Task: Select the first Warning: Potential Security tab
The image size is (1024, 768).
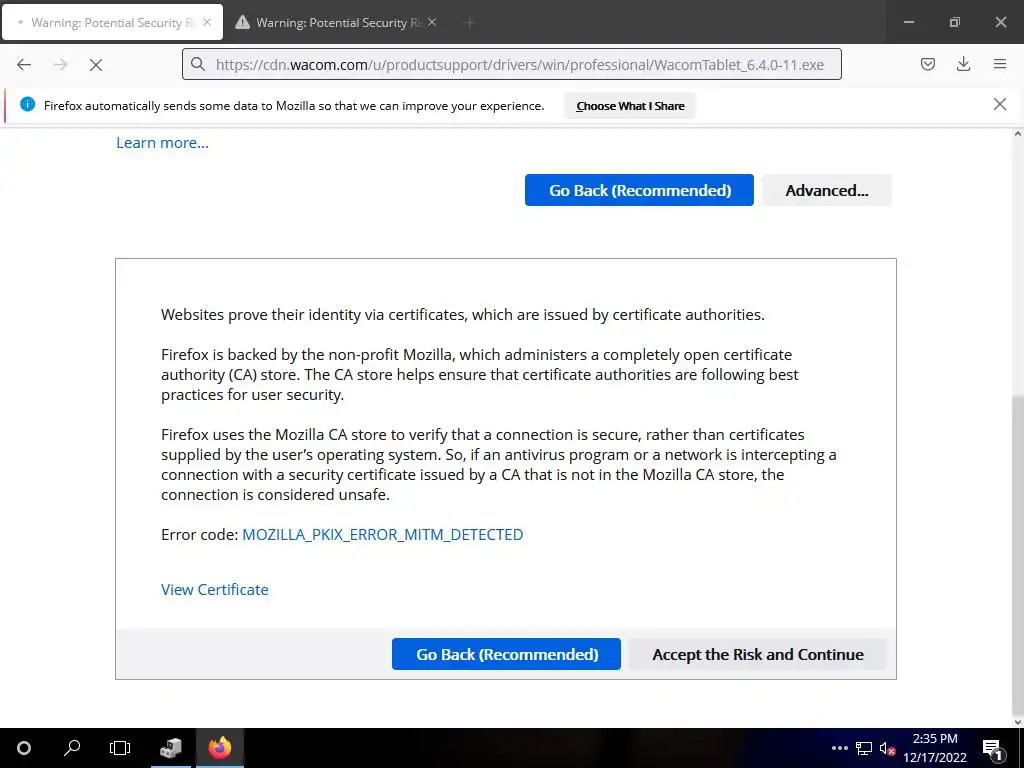Action: [112, 23]
